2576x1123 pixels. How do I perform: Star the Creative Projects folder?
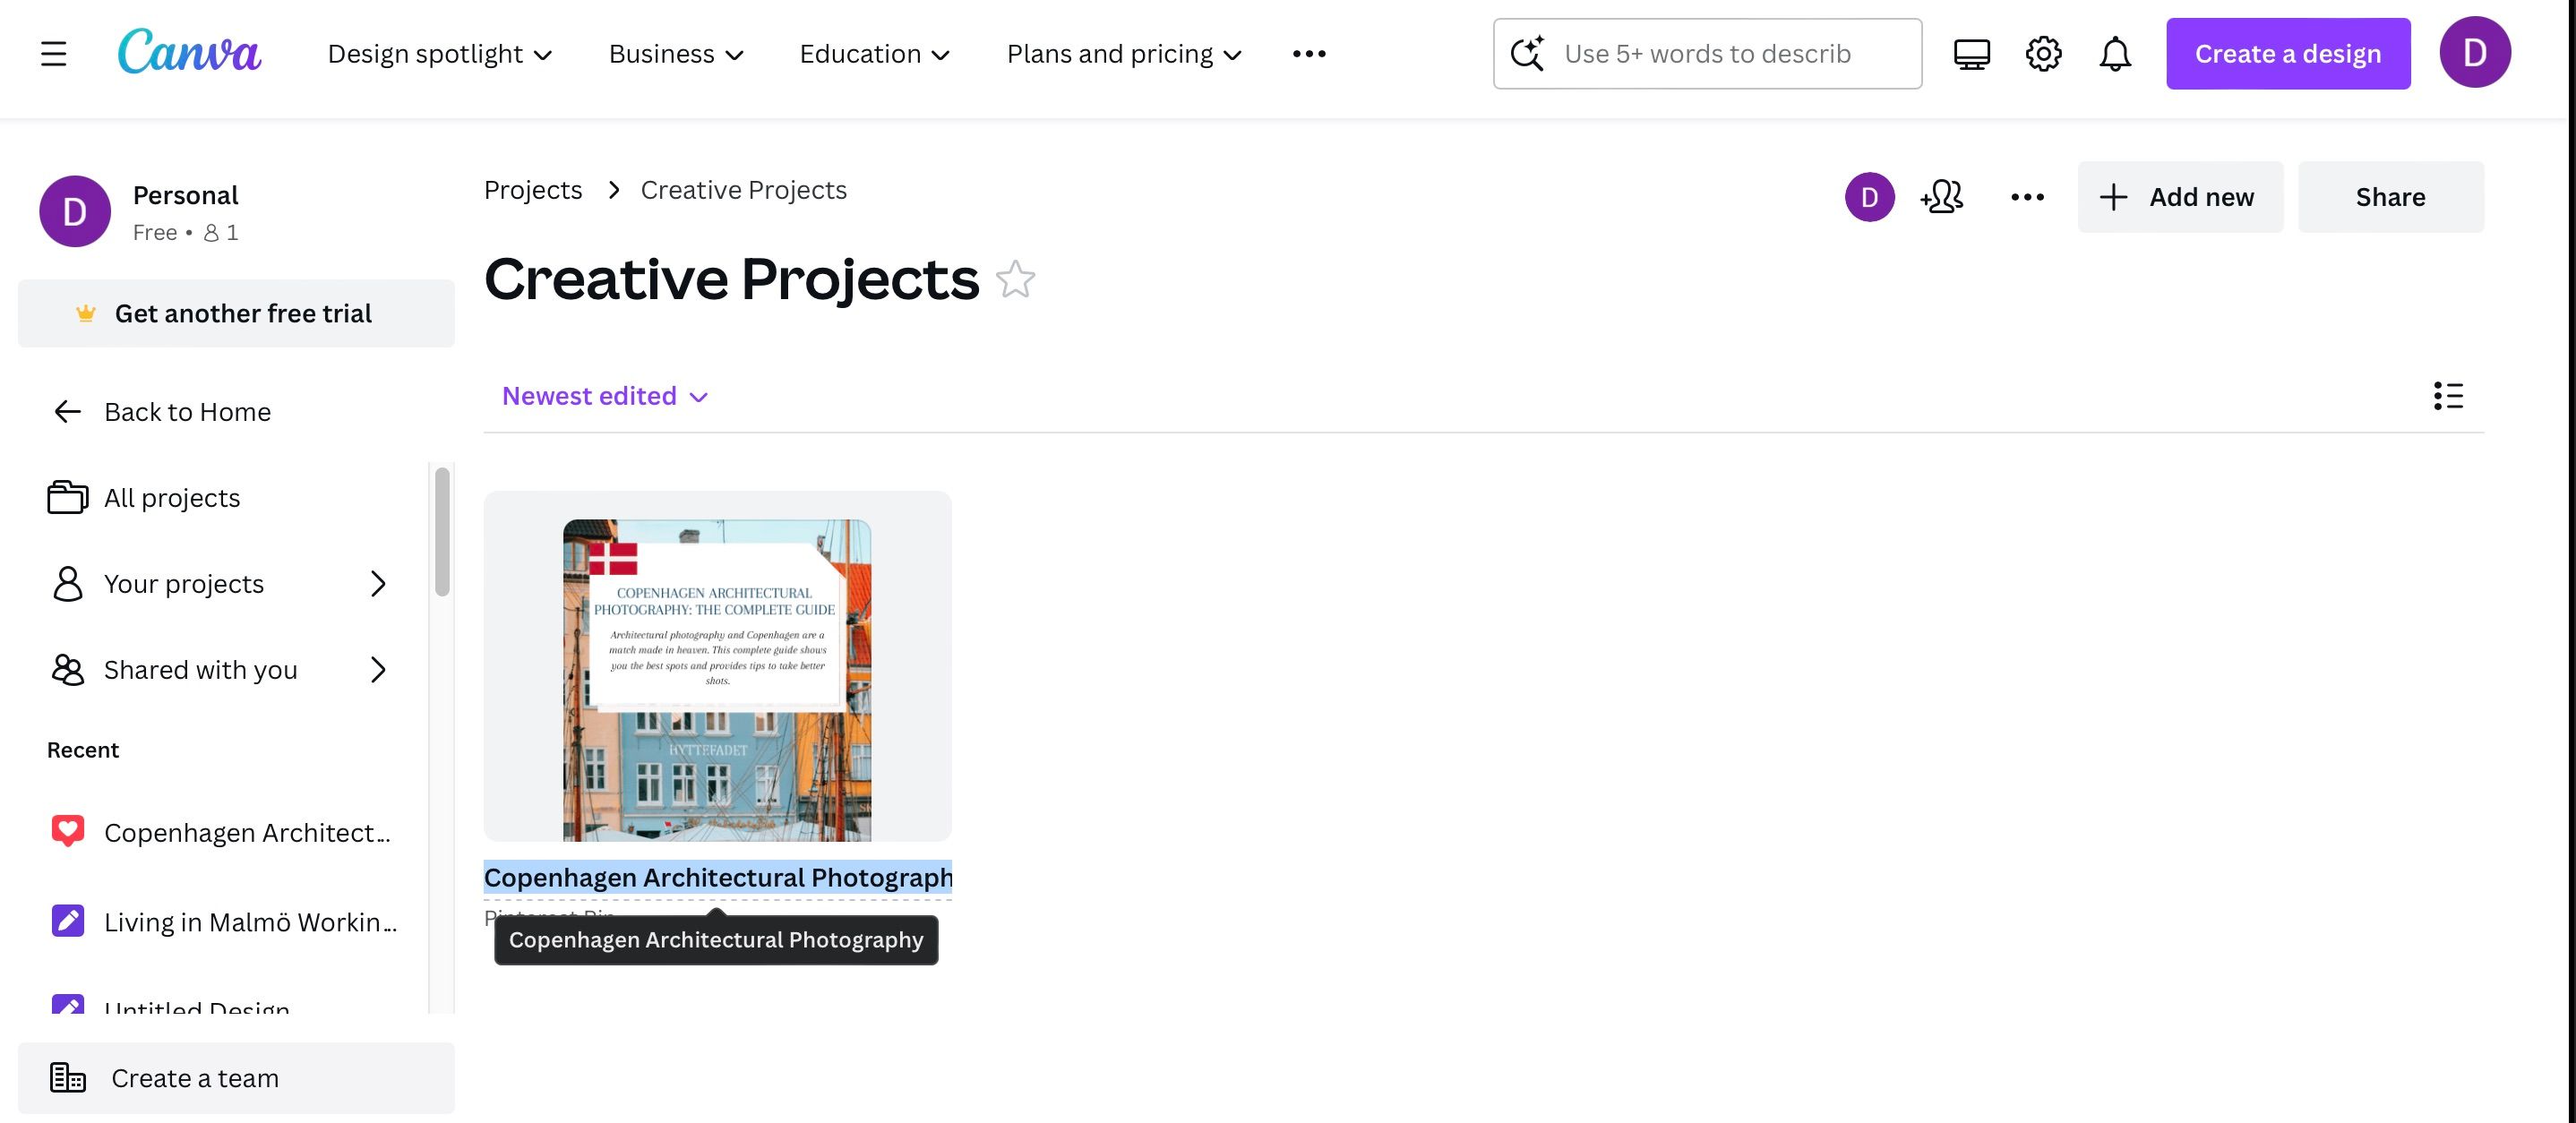click(x=1016, y=281)
